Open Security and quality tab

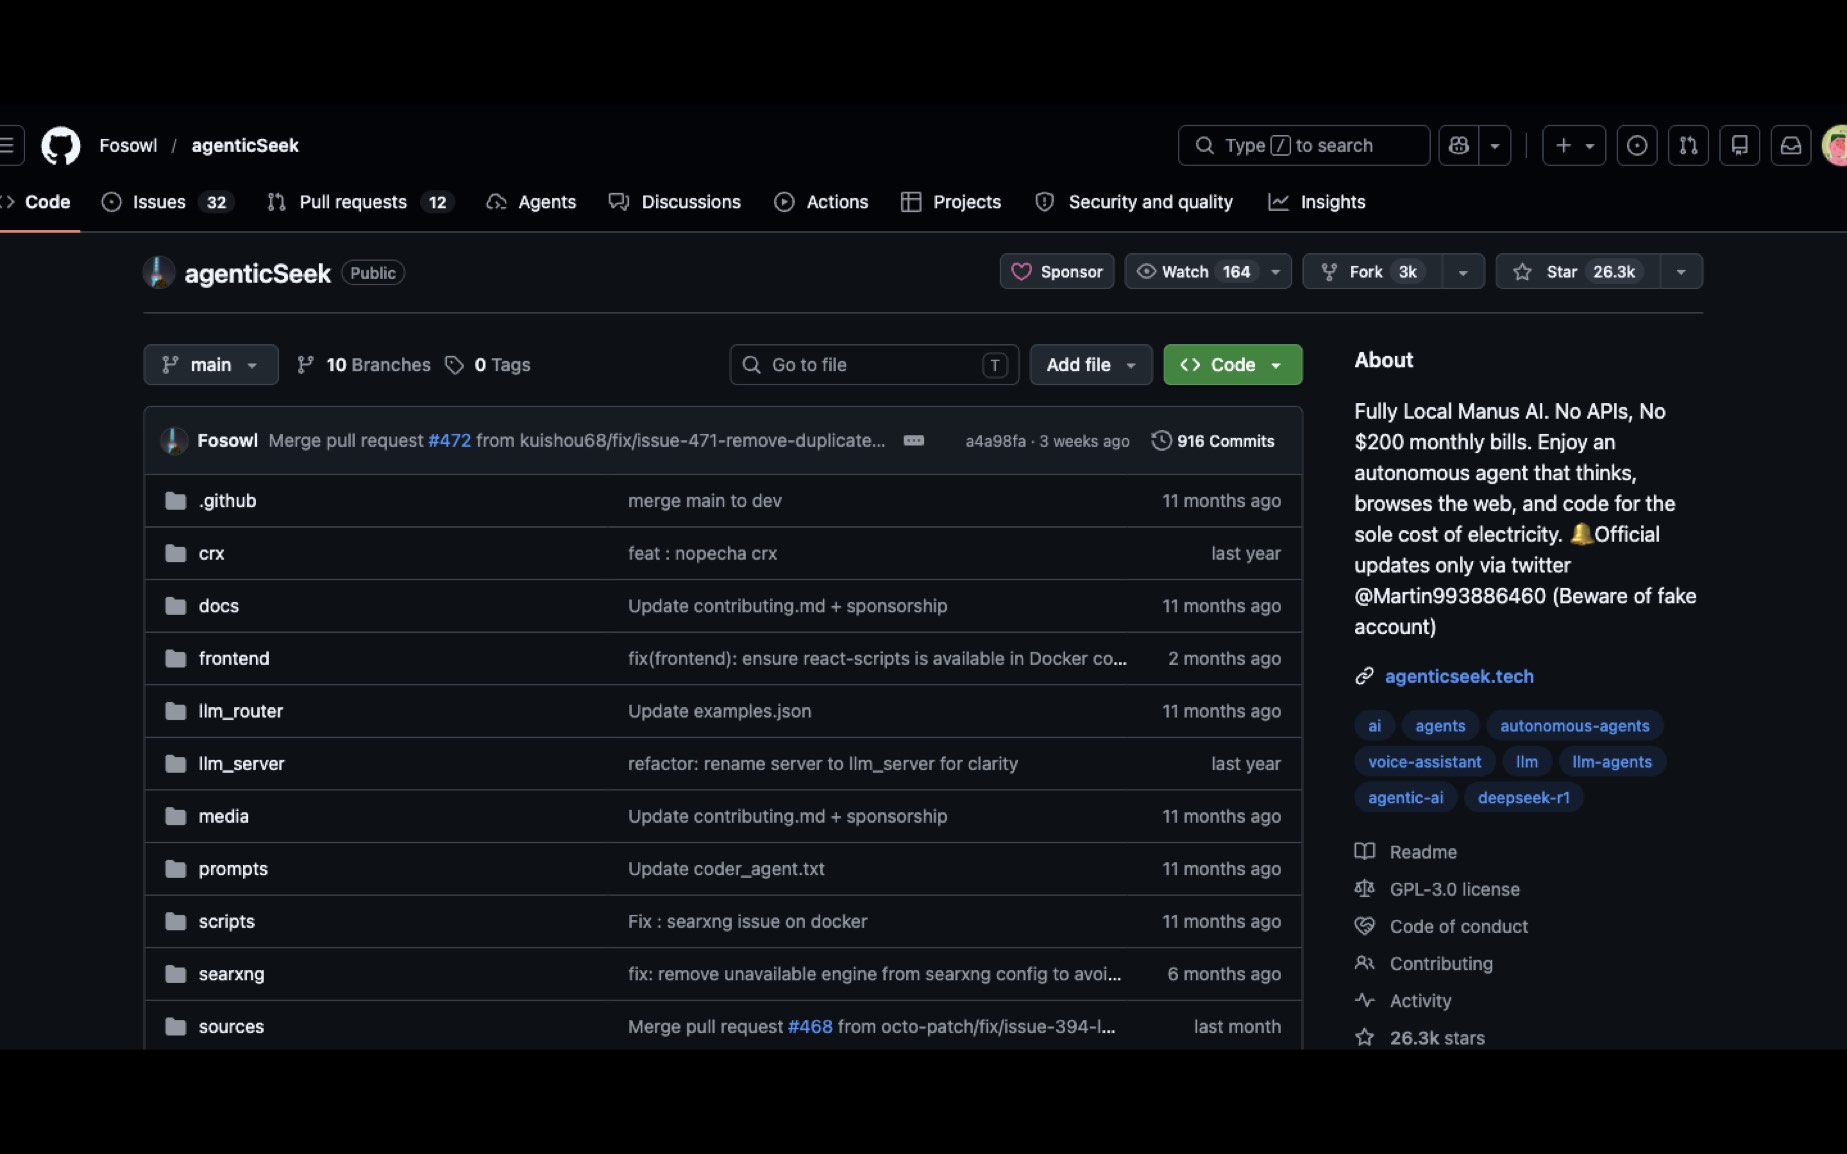click(x=1134, y=202)
